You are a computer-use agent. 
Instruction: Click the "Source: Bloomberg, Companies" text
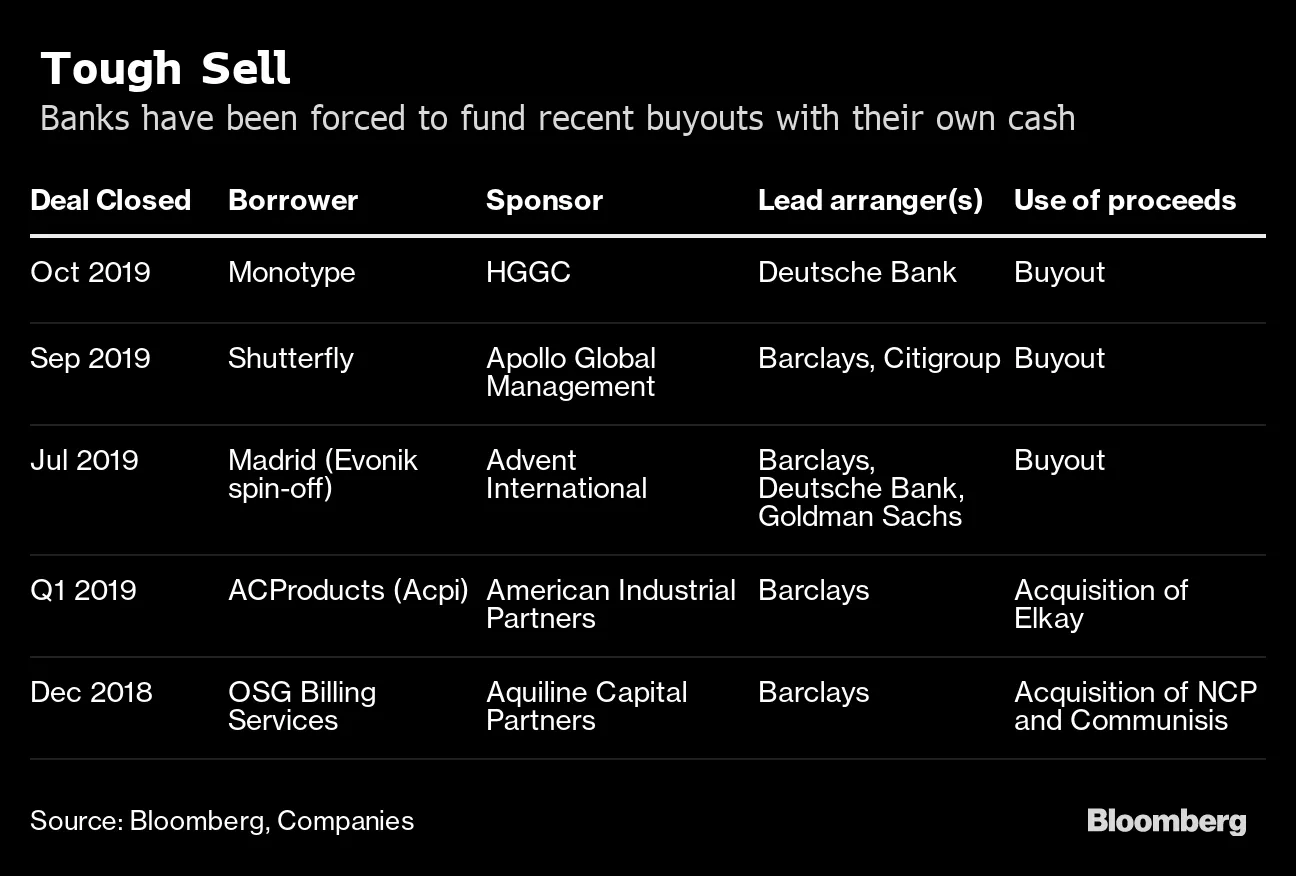(x=222, y=821)
